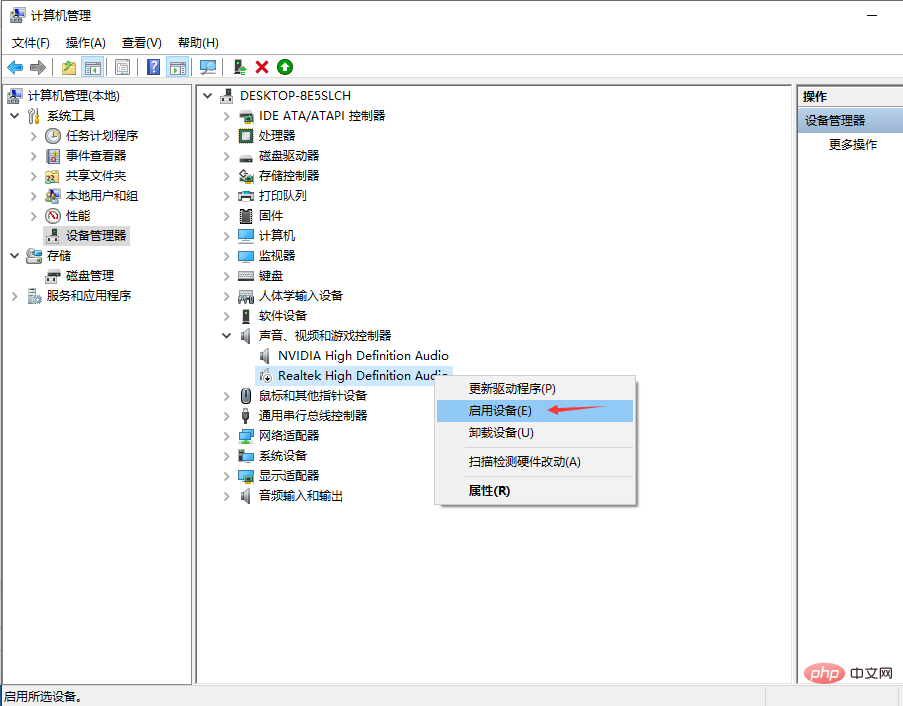Choose 扫描检测硬件改动(A) from context menu
Viewport: 903px width, 706px height.
(535, 462)
